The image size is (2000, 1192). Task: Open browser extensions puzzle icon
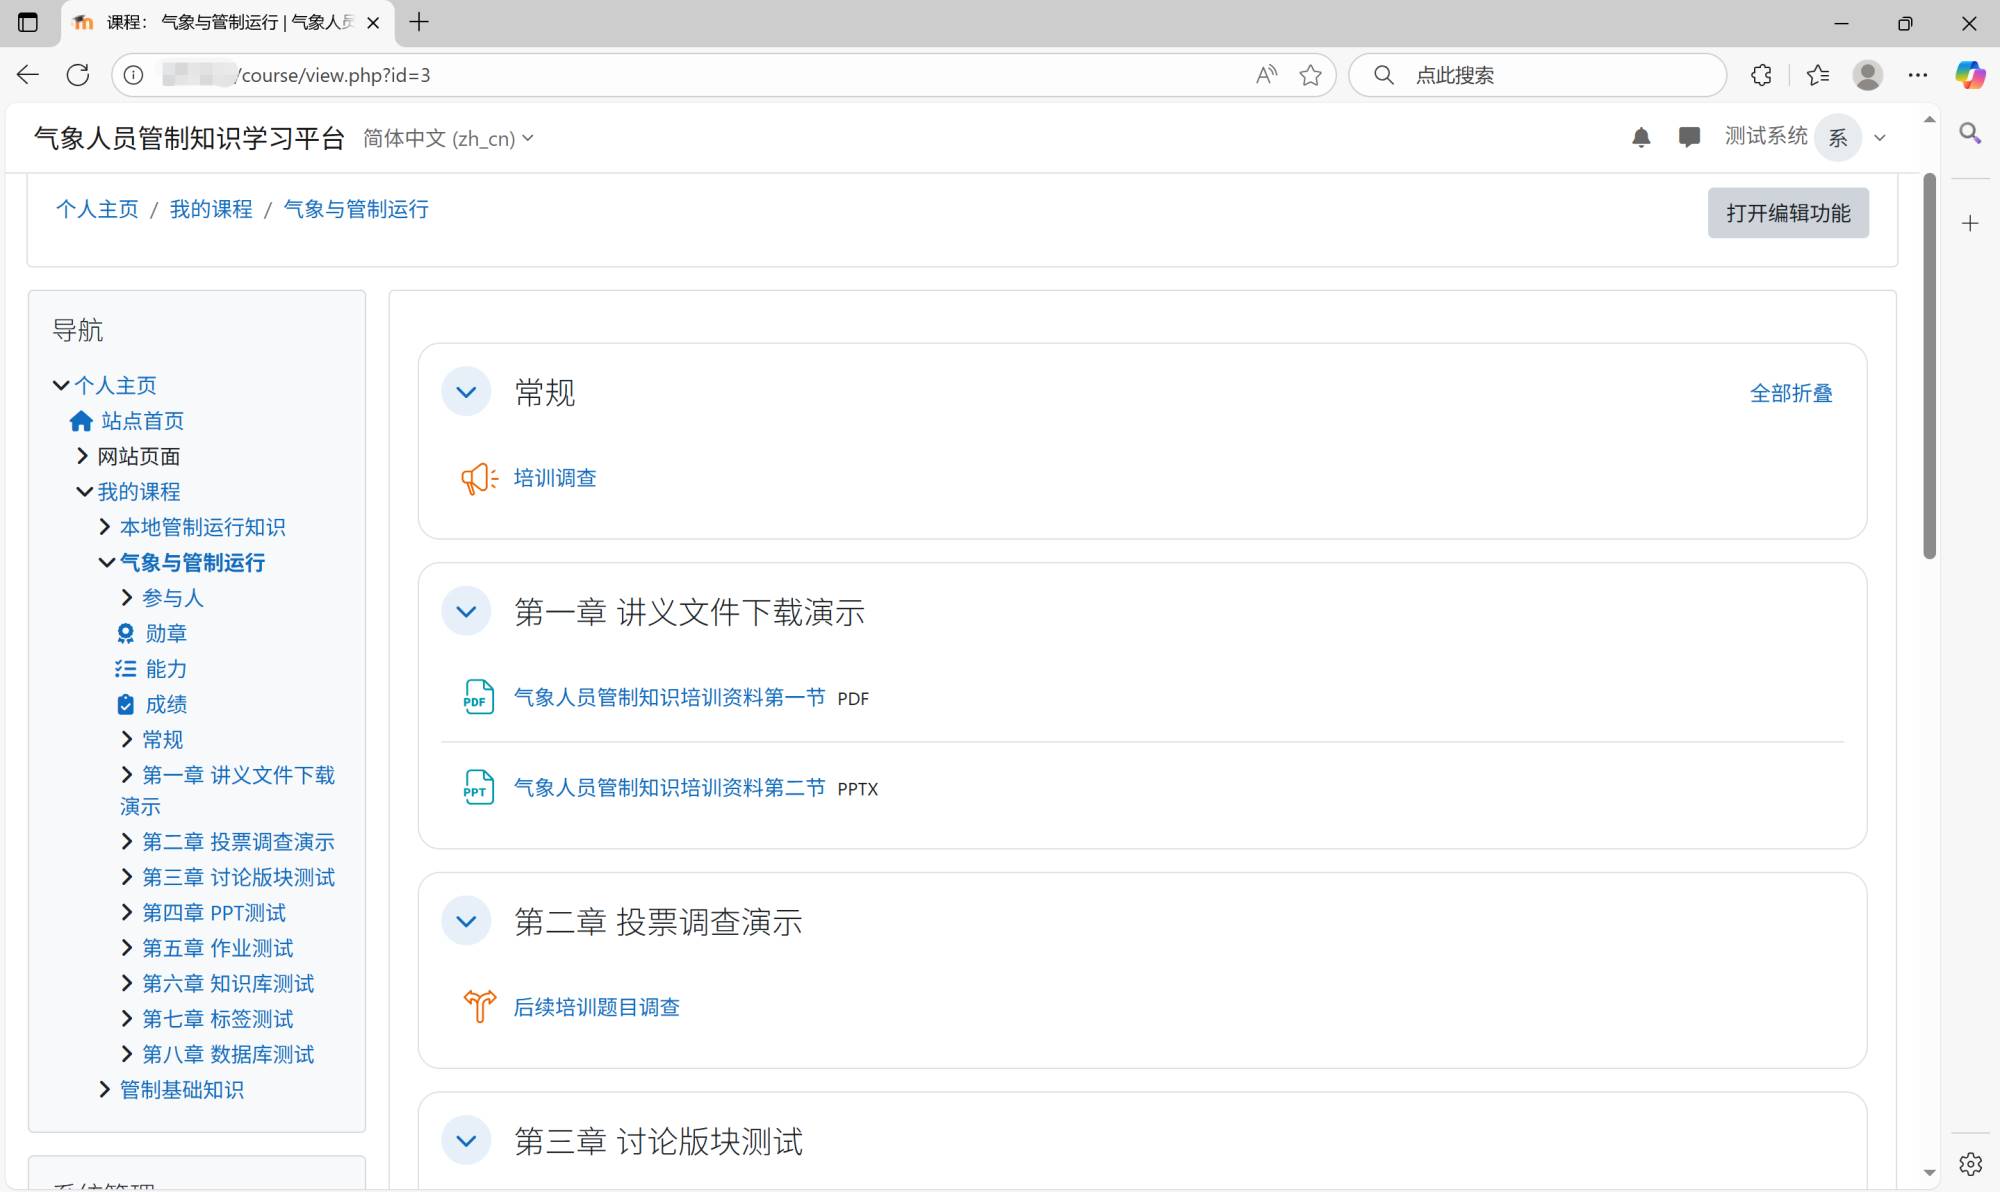click(1761, 75)
